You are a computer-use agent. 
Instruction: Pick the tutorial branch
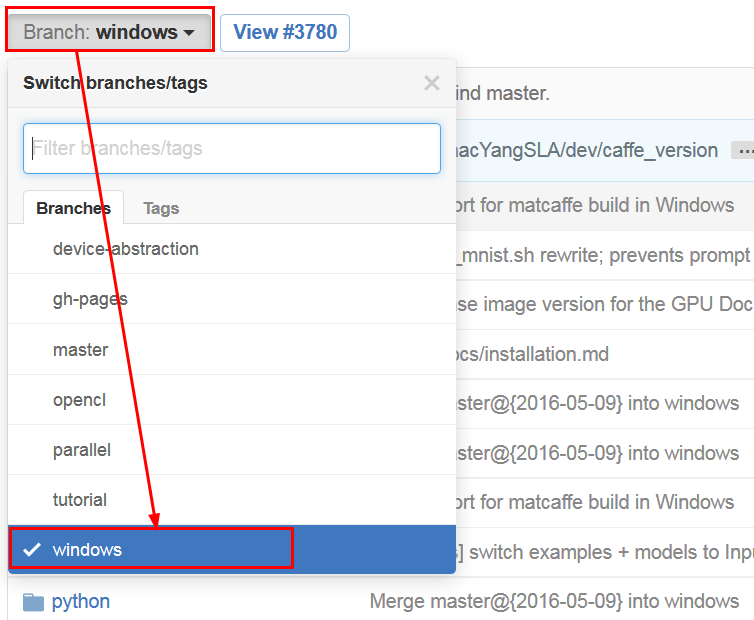232,500
